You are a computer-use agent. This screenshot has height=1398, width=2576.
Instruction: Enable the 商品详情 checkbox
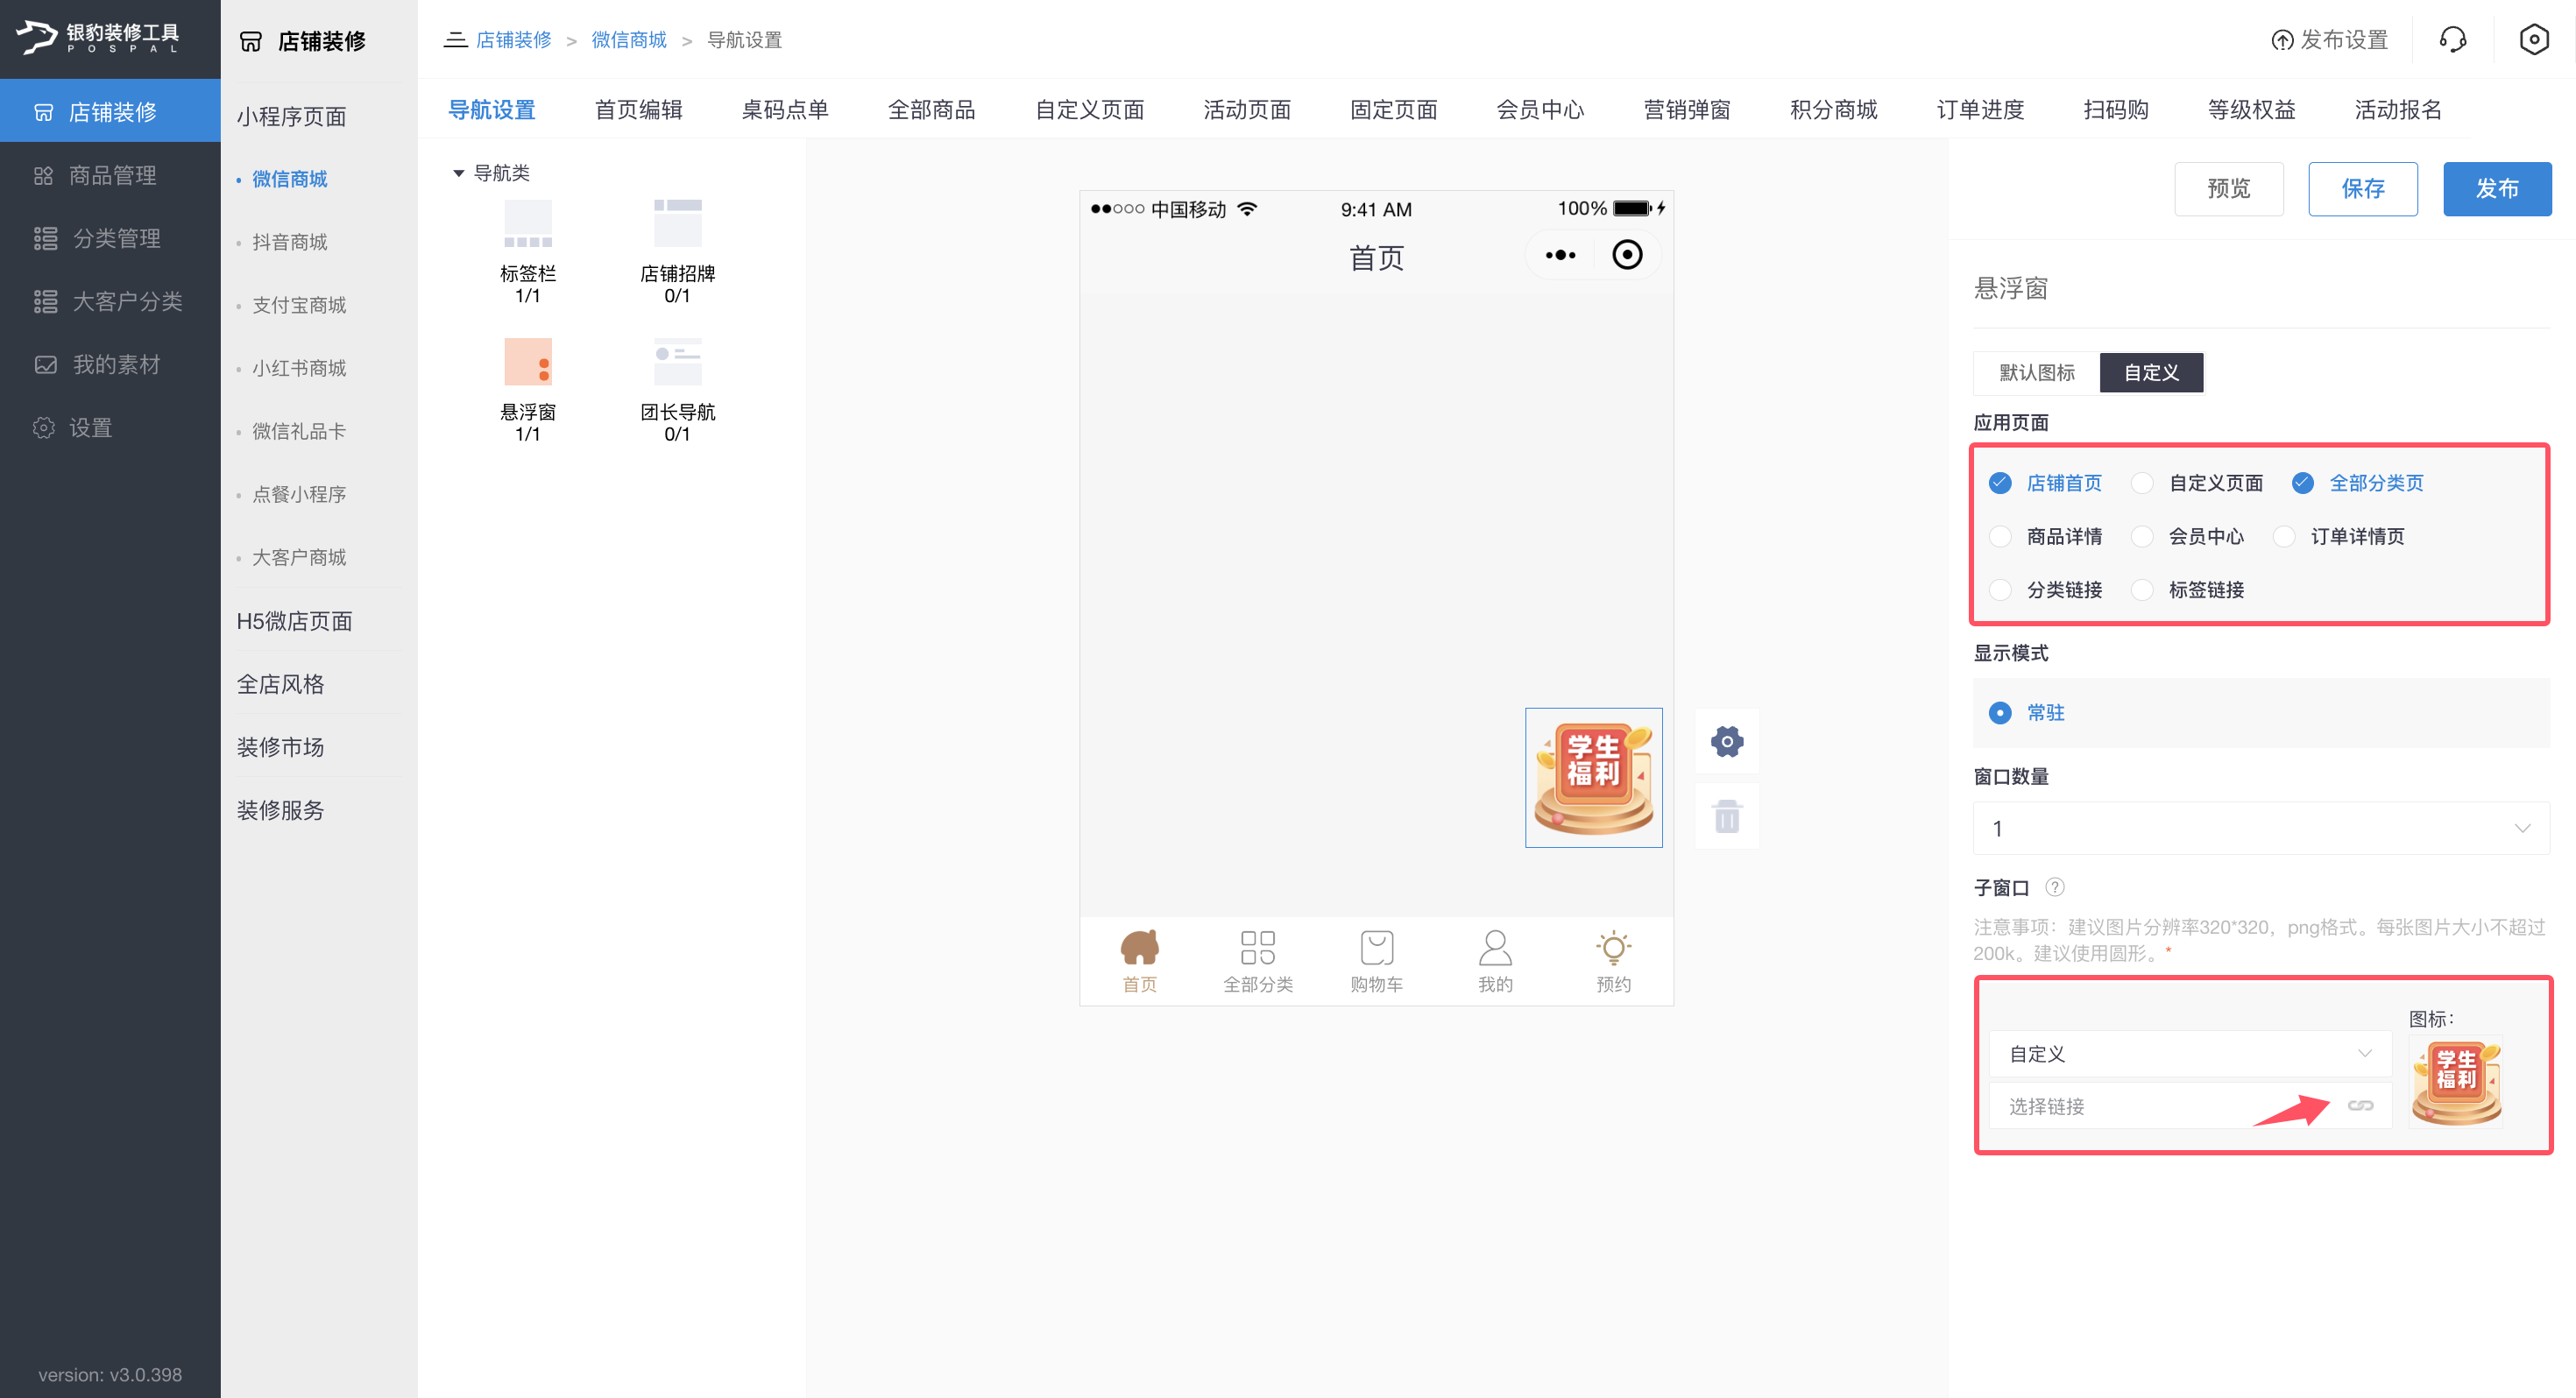[x=2000, y=536]
